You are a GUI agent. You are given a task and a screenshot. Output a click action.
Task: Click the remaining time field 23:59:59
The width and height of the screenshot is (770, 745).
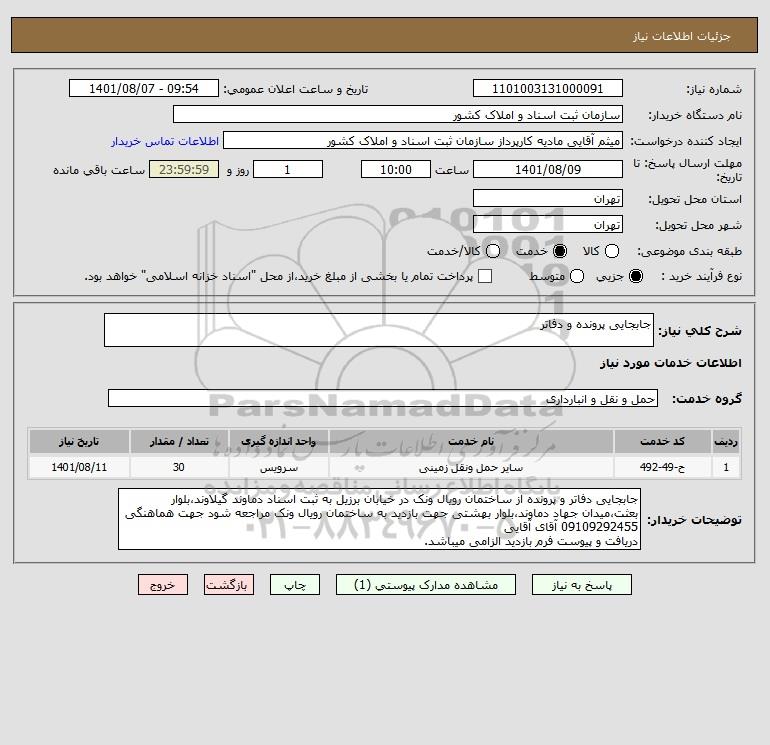pyautogui.click(x=184, y=169)
